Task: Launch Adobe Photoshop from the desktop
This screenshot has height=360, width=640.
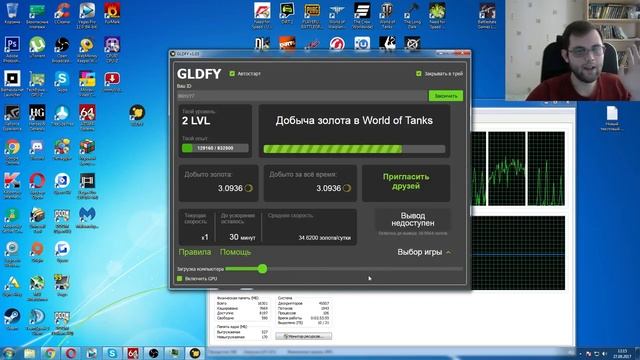Action: 12,49
